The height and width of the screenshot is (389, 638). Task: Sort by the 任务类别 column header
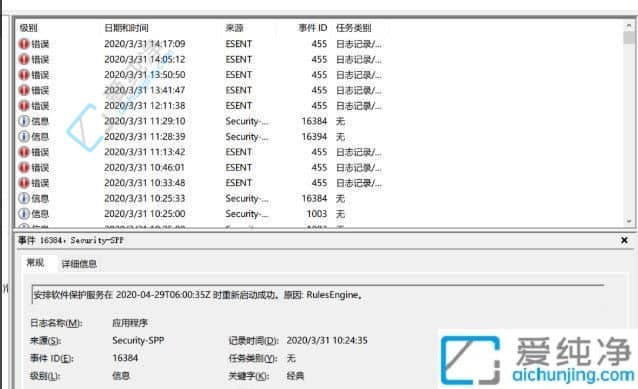coord(353,28)
